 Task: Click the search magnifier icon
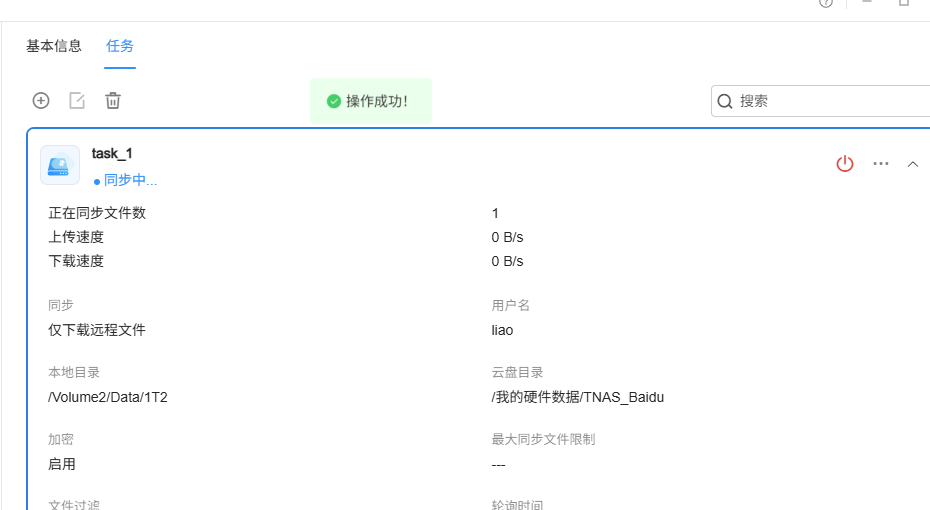point(725,101)
